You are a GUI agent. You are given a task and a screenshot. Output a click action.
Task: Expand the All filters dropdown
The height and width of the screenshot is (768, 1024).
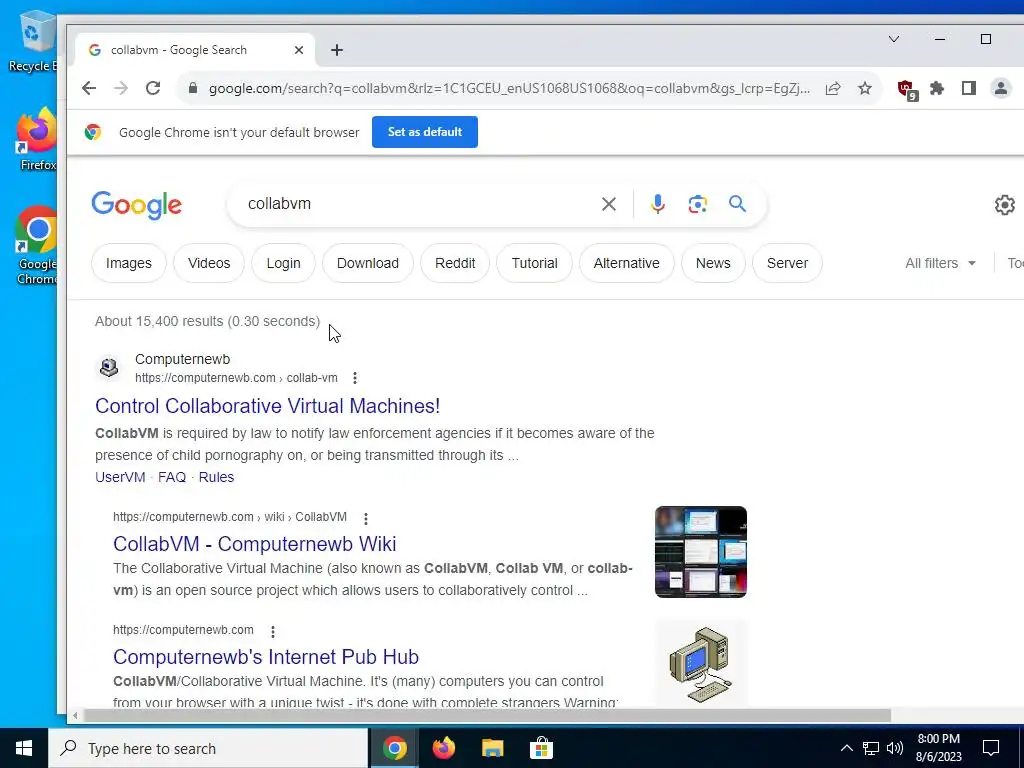click(940, 263)
